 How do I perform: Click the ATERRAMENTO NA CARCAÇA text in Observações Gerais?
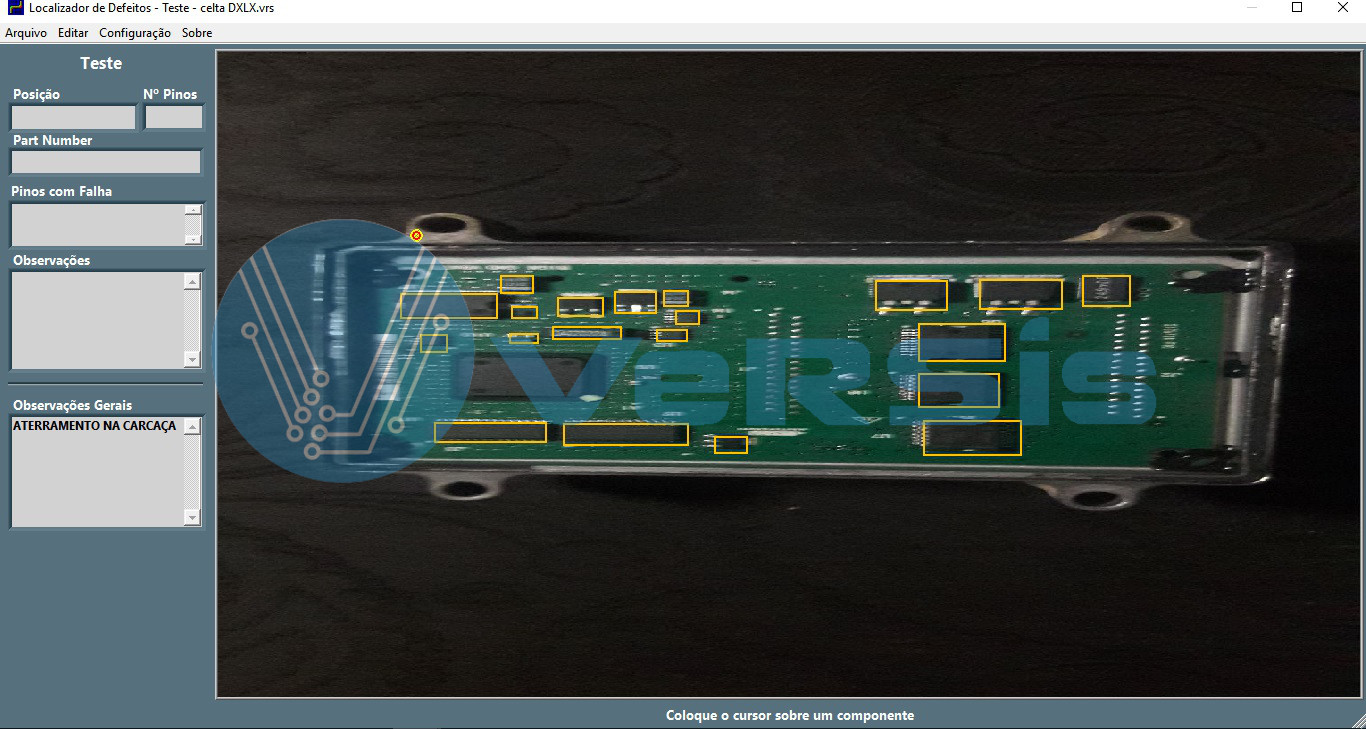coord(94,426)
